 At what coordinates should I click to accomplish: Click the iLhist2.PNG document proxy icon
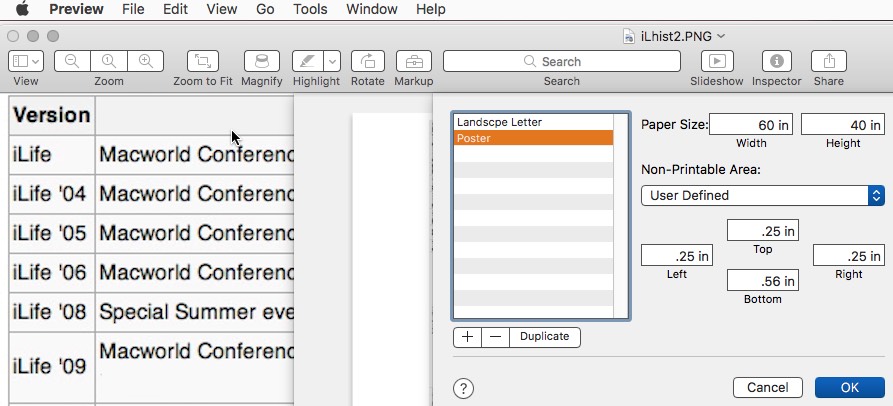coord(629,36)
